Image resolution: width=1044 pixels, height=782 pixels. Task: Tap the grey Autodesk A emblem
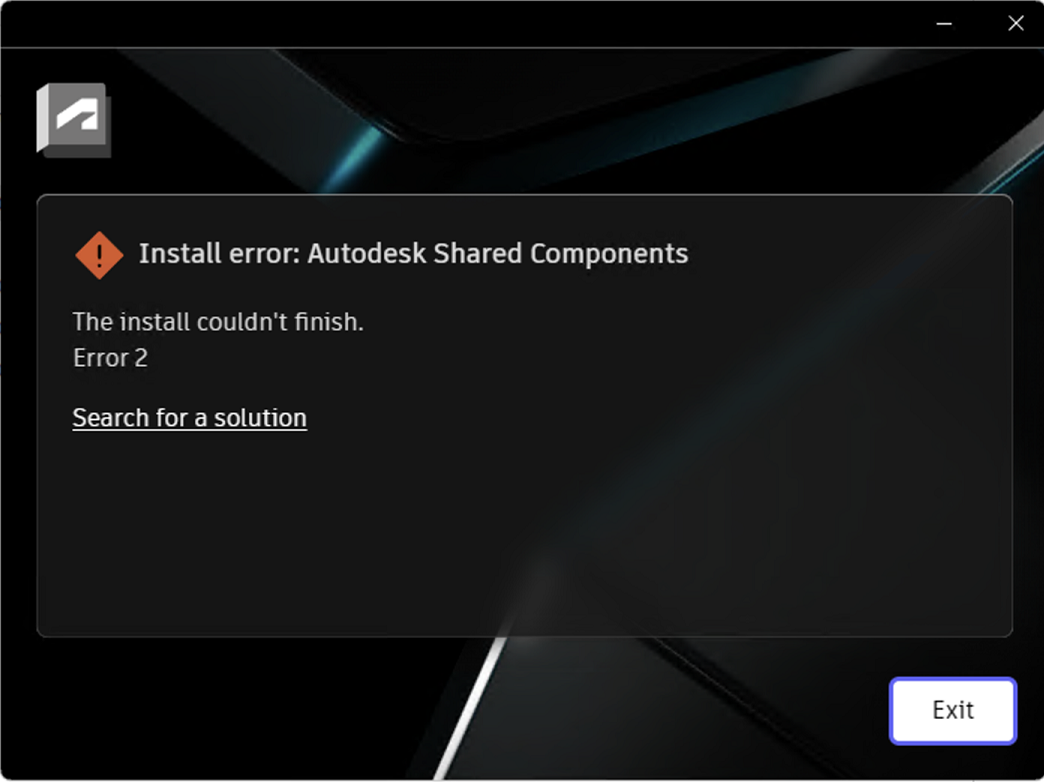[74, 120]
